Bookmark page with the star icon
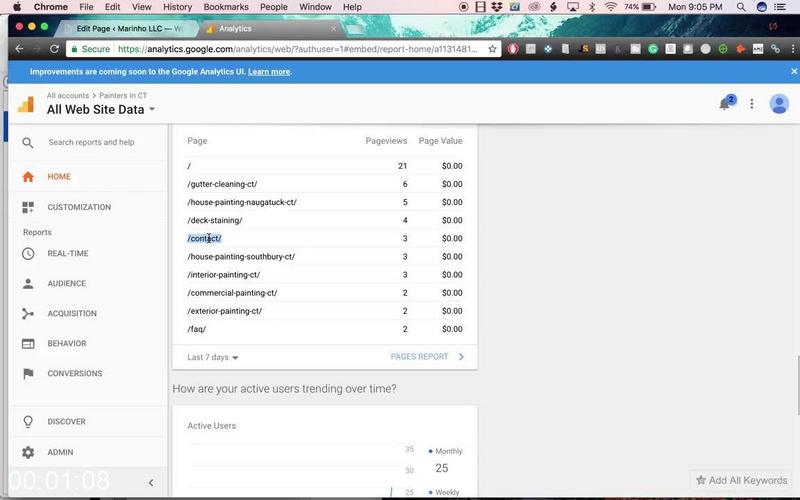Image resolution: width=800 pixels, height=500 pixels. click(x=492, y=49)
